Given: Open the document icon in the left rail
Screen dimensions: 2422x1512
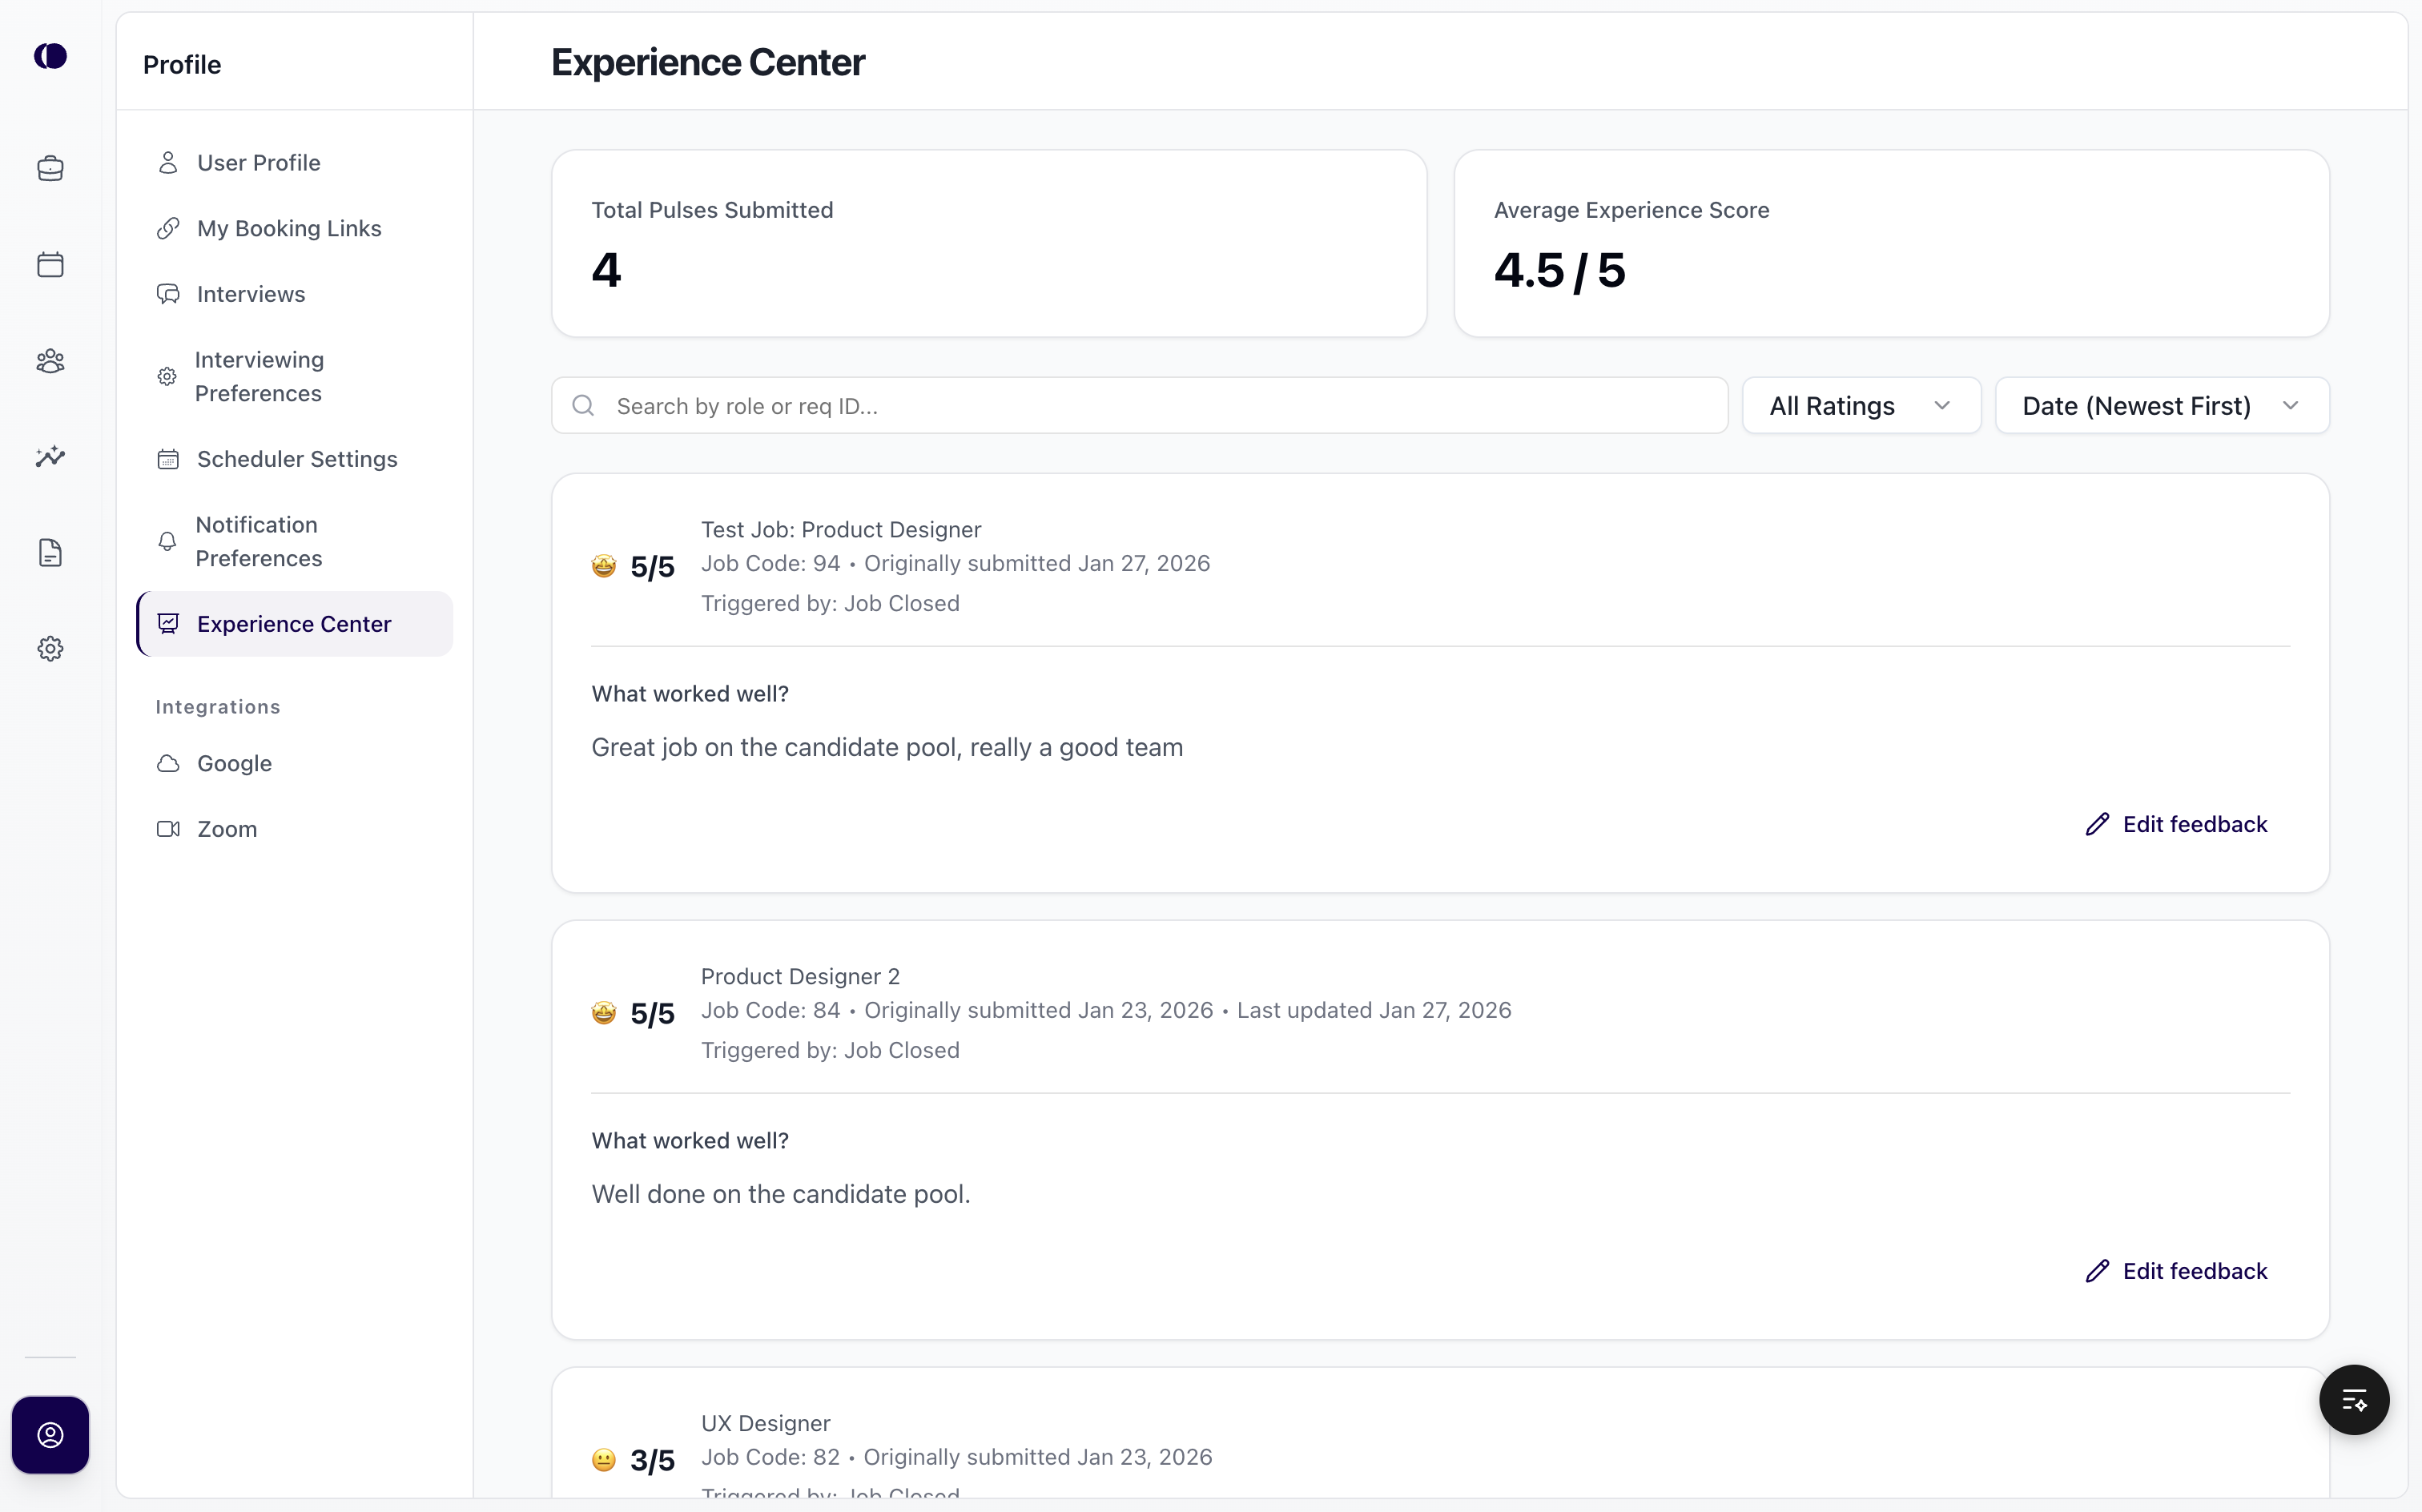Looking at the screenshot, I should [x=50, y=552].
